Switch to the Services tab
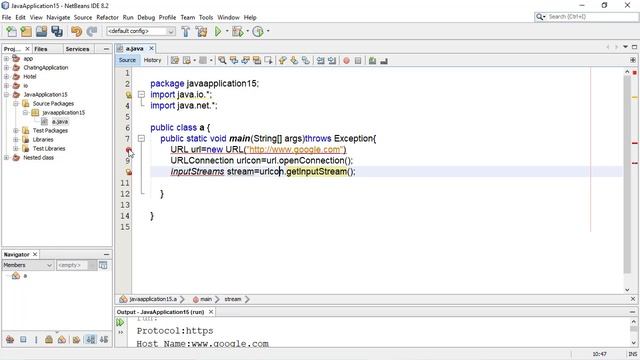The width and height of the screenshot is (640, 360). tap(77, 49)
